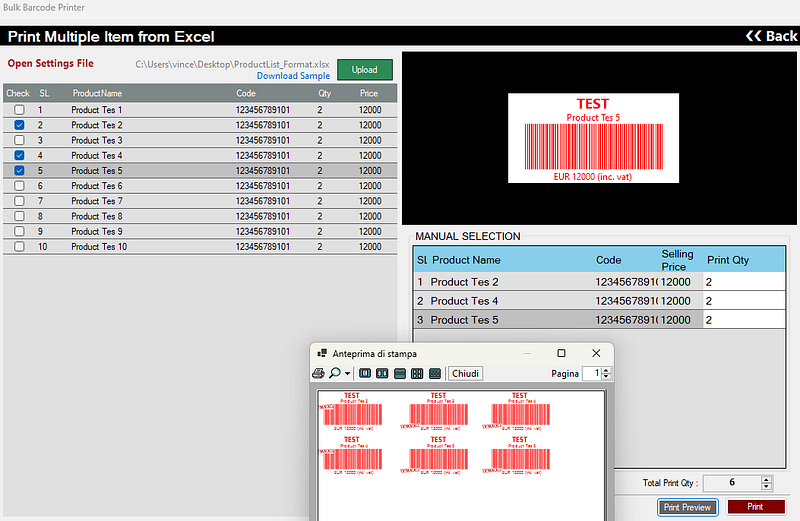This screenshot has height=521, width=800.
Task: Select the Product Tes 1 name cell
Action: pyautogui.click(x=97, y=110)
